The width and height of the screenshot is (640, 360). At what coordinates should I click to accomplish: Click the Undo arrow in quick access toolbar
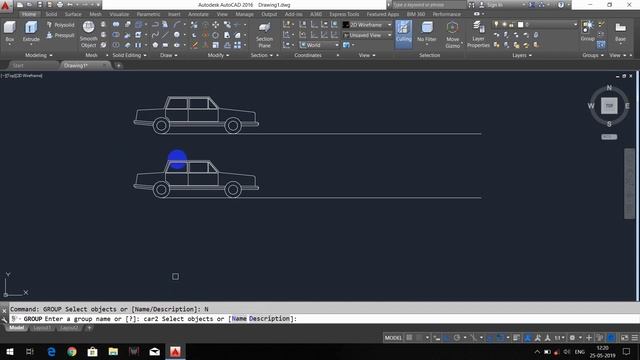(70, 5)
